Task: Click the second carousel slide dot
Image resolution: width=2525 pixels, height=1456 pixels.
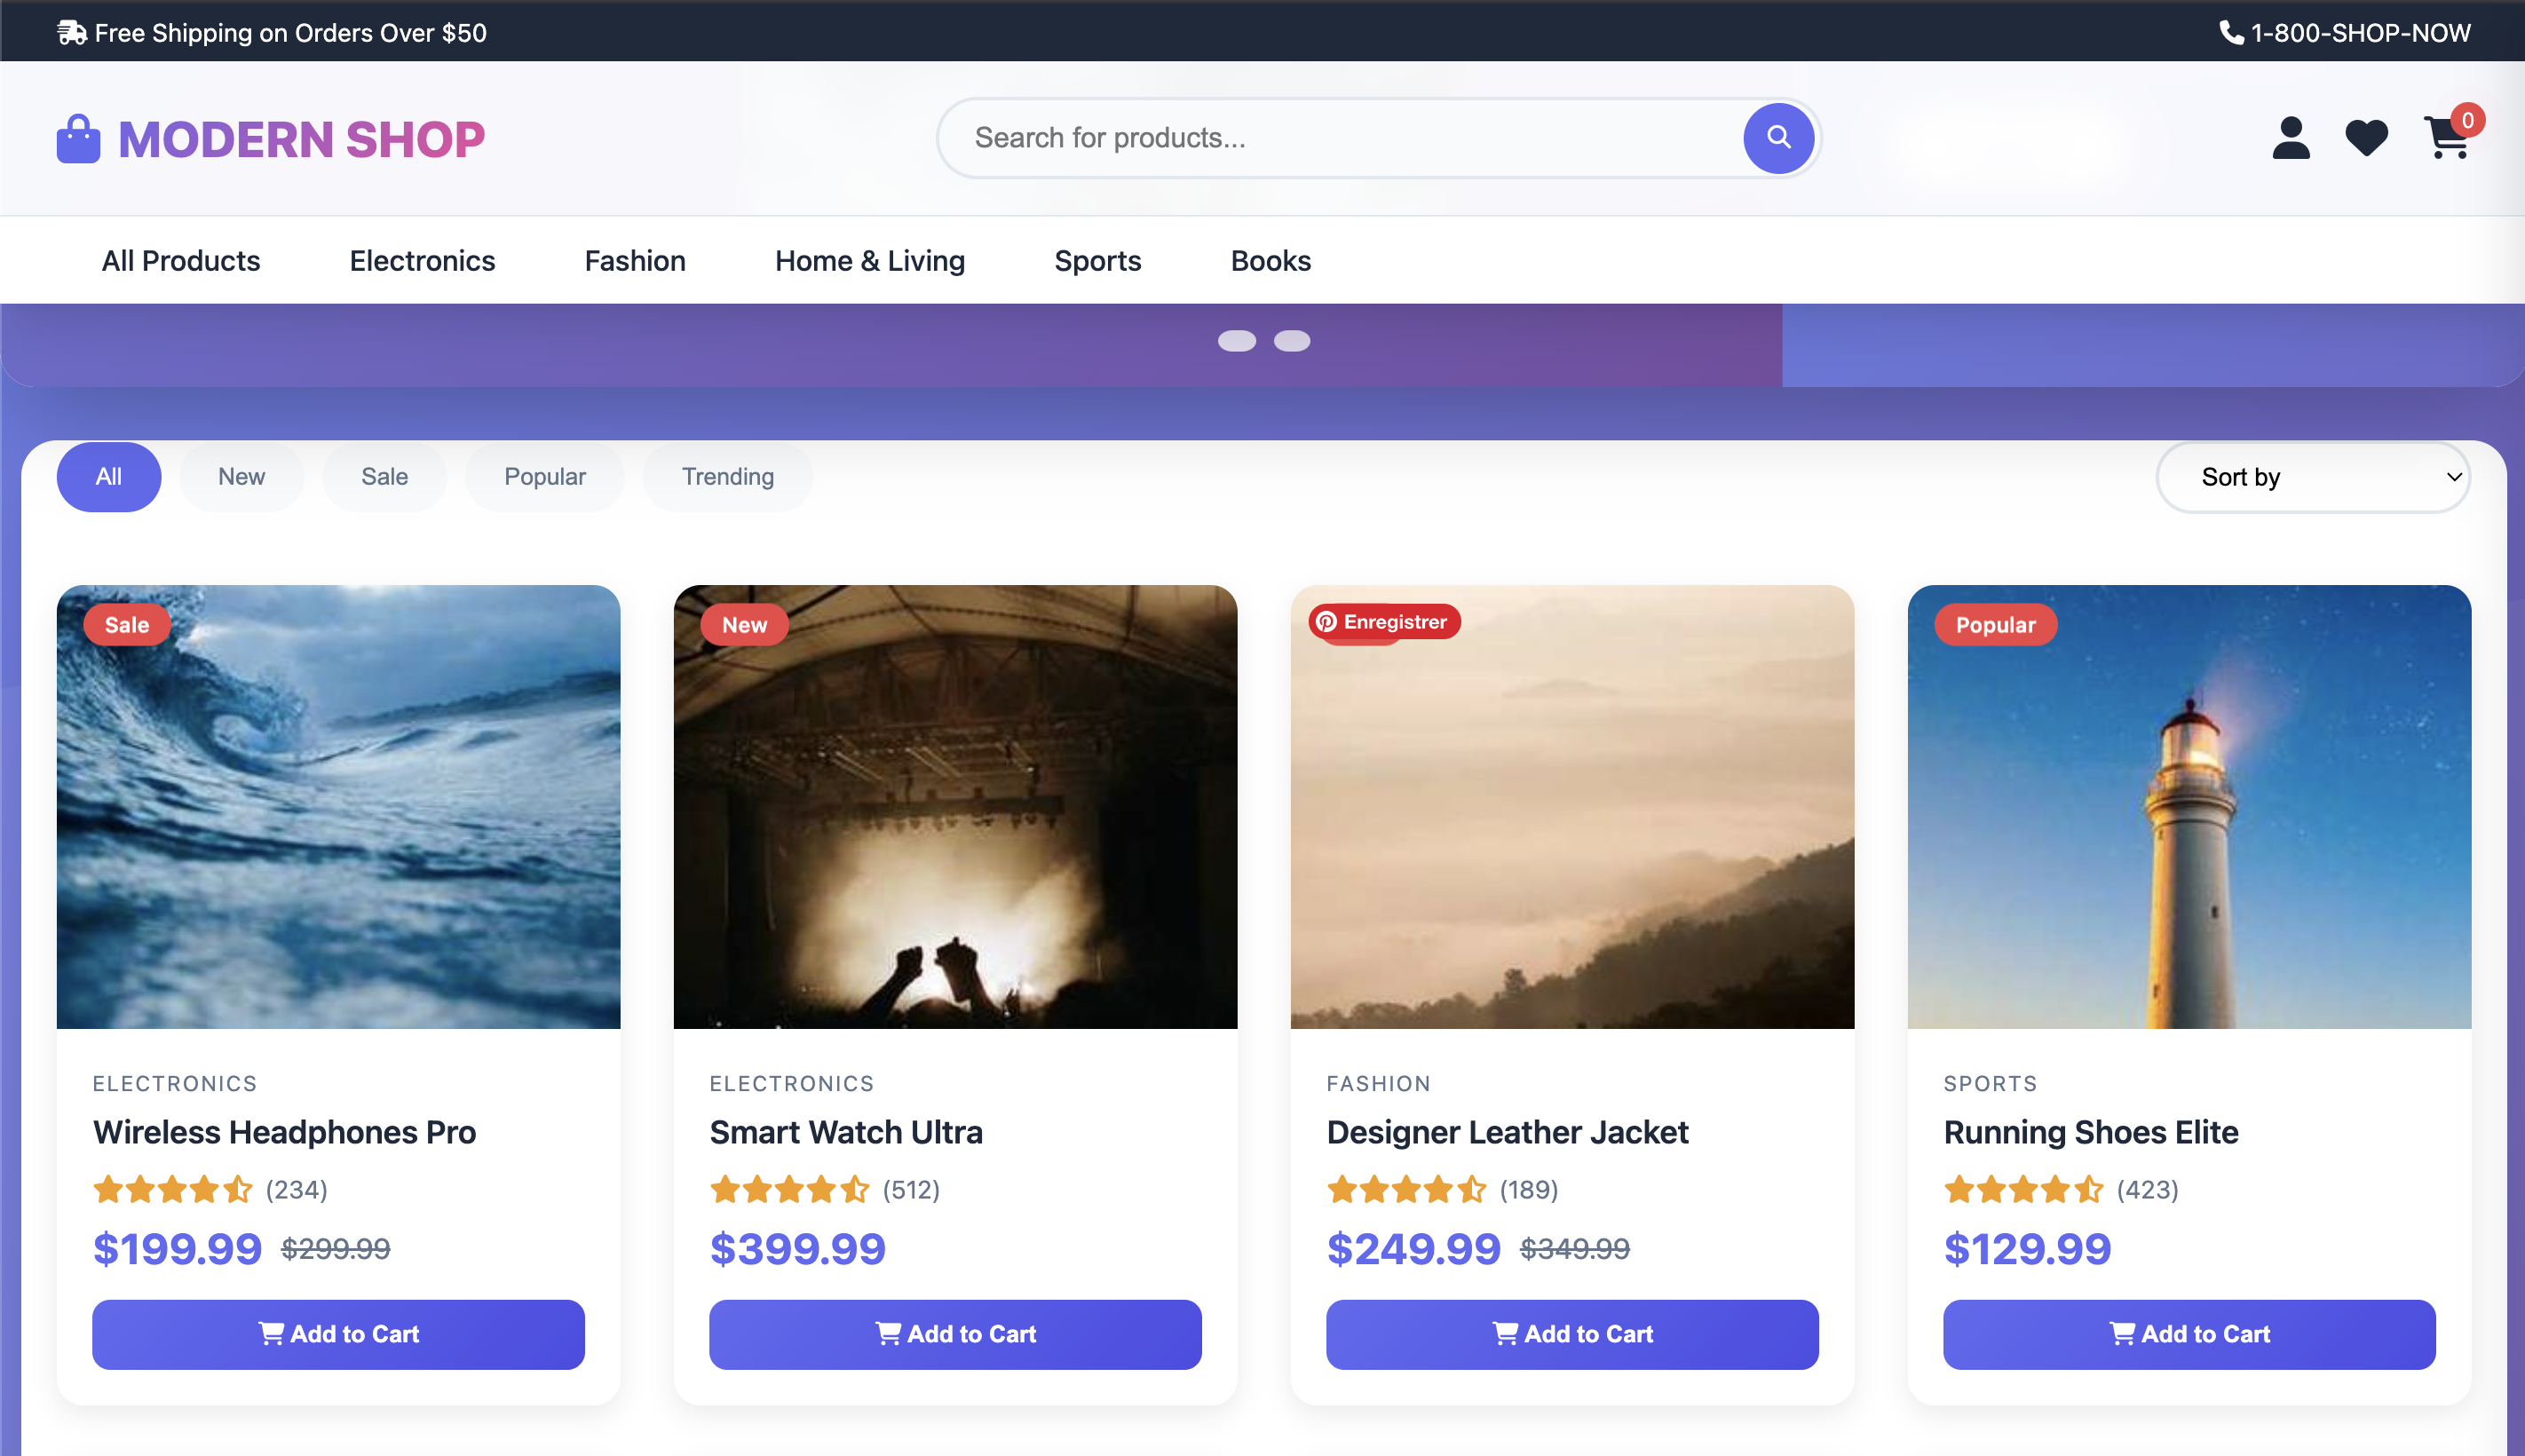Action: tap(1291, 341)
